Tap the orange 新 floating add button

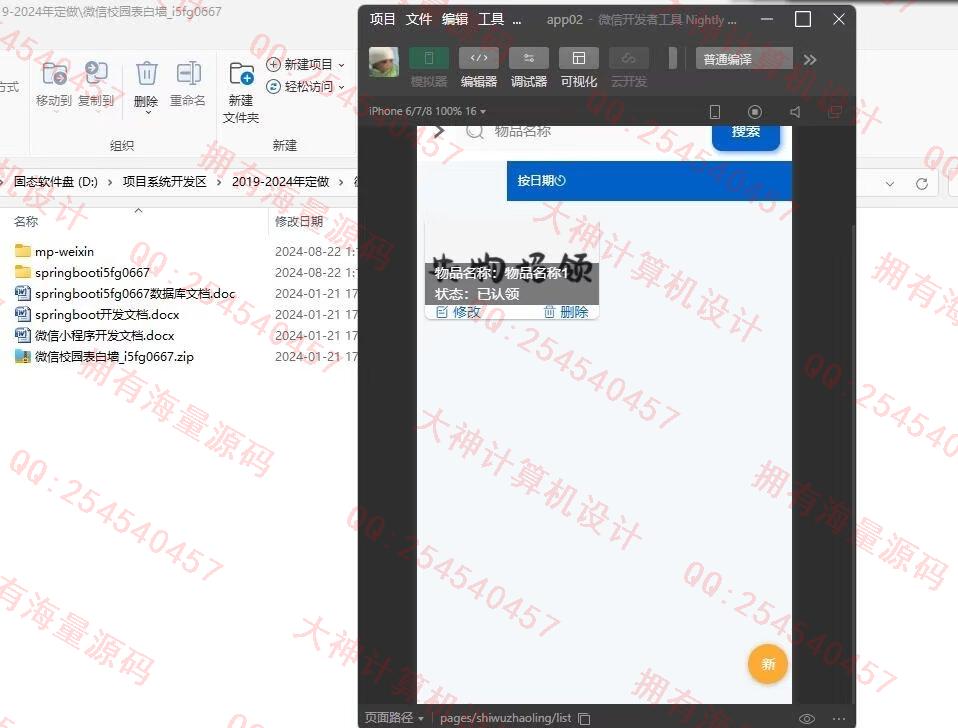767,664
